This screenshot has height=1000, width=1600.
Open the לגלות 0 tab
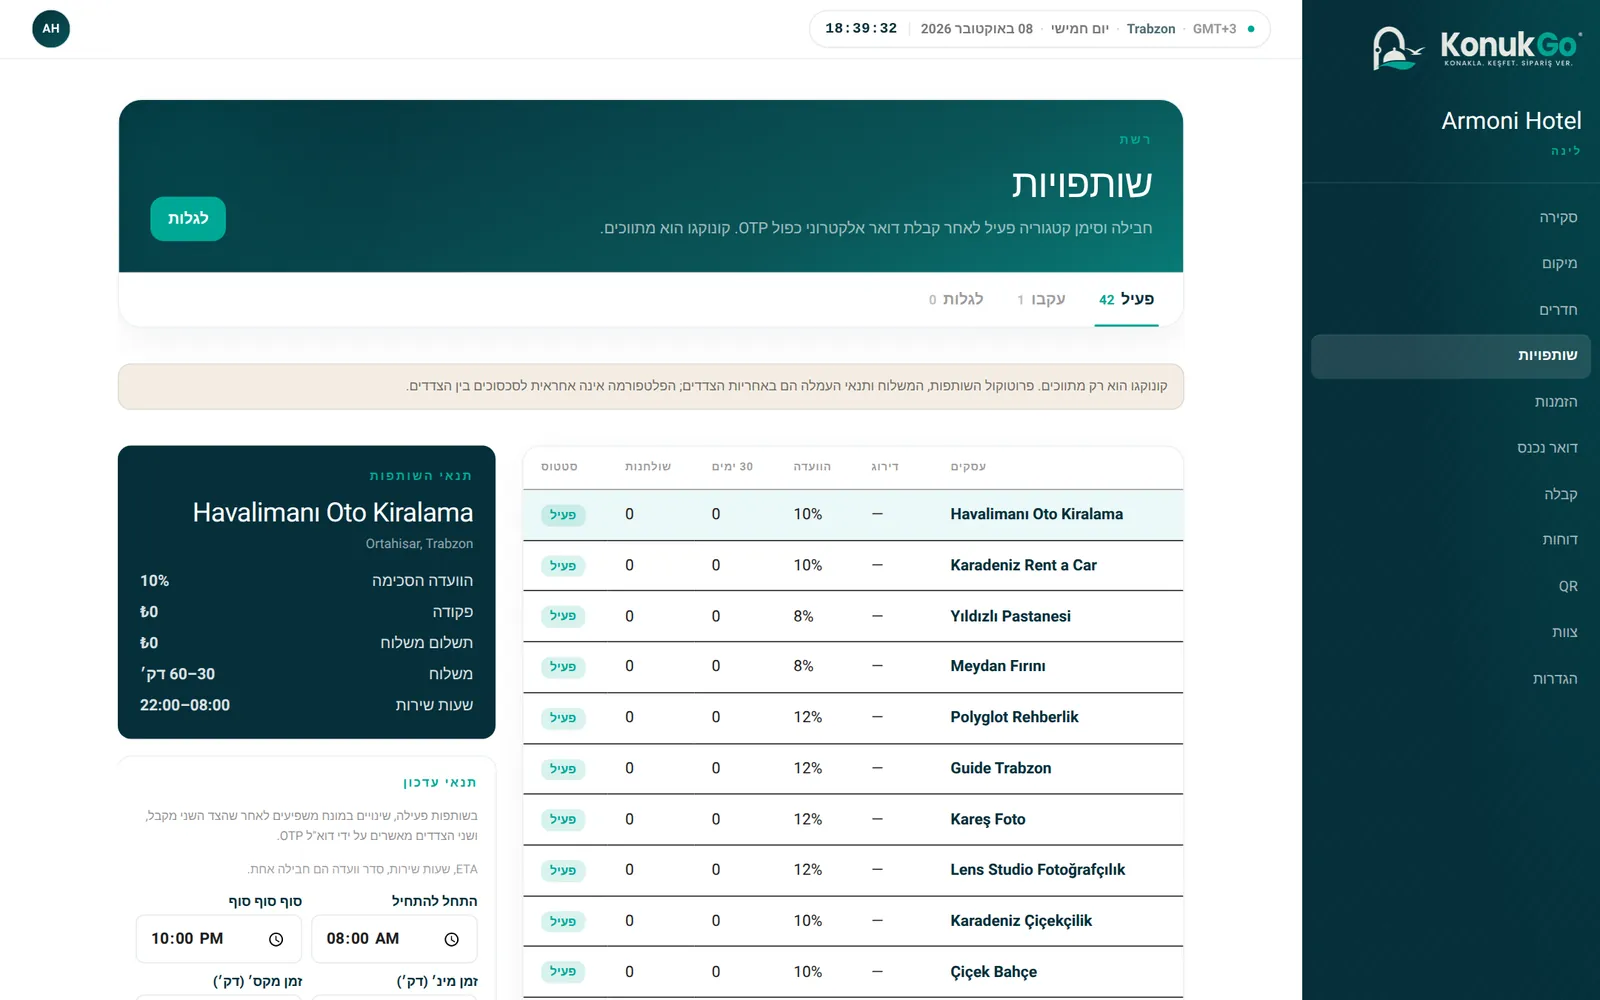956,299
